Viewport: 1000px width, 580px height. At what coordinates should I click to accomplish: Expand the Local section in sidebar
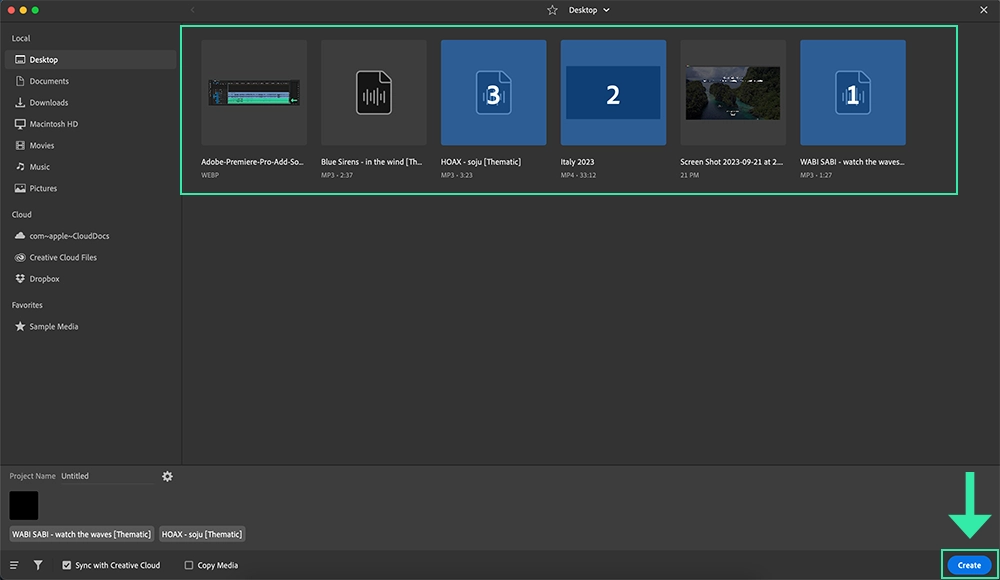point(20,38)
